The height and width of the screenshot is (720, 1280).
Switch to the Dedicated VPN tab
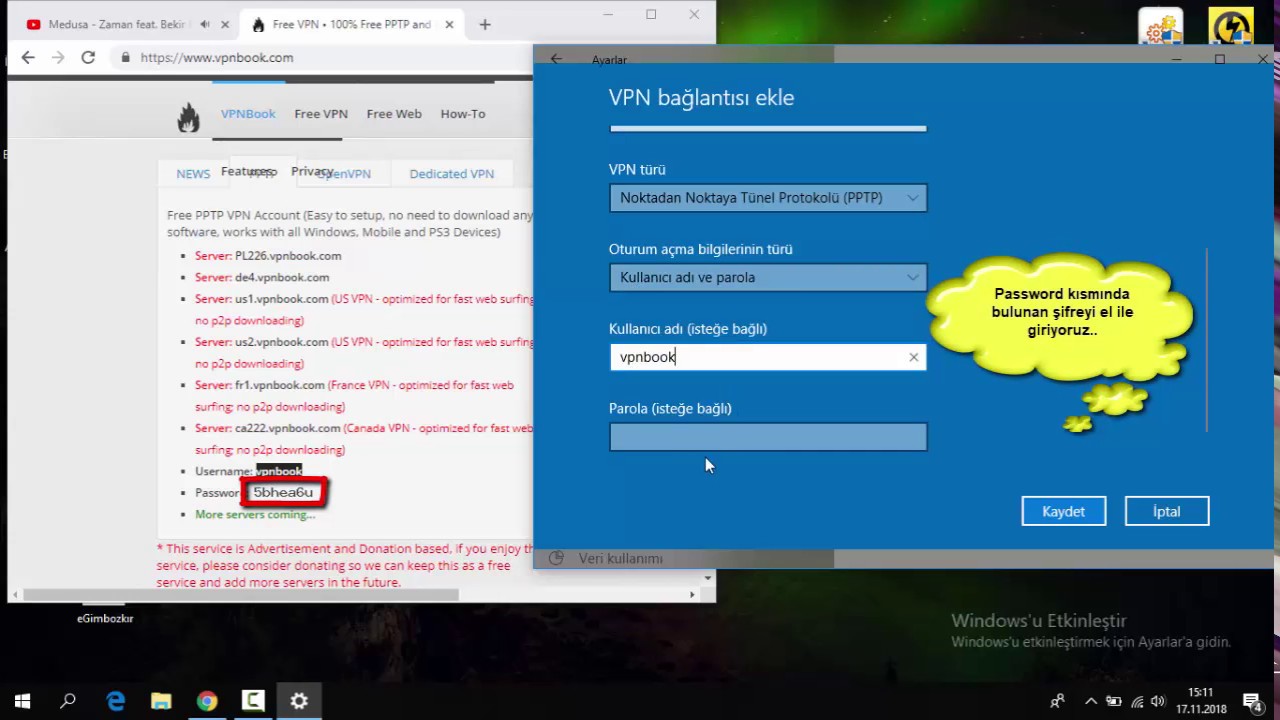pos(452,174)
